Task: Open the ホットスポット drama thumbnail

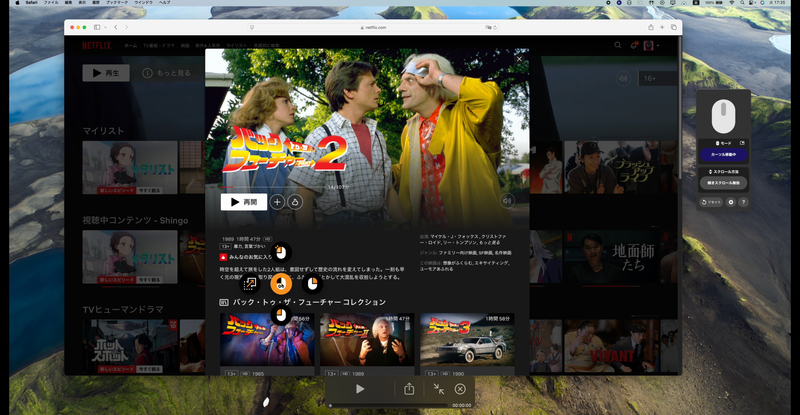Action: (x=130, y=346)
